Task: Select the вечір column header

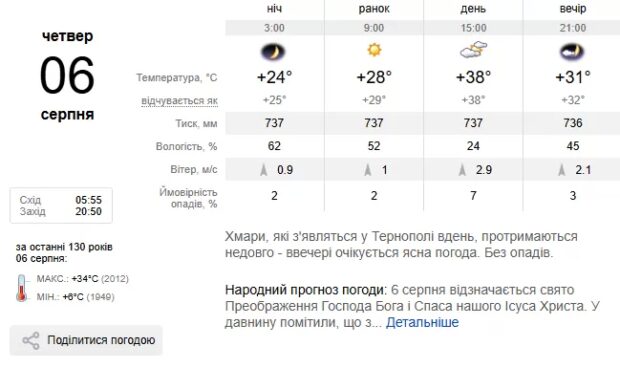Action: (x=573, y=9)
